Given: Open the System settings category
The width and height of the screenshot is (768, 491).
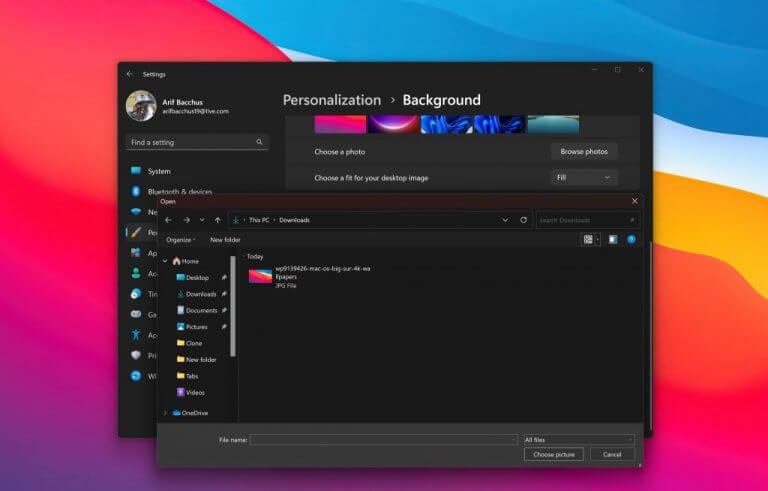Looking at the screenshot, I should [159, 171].
